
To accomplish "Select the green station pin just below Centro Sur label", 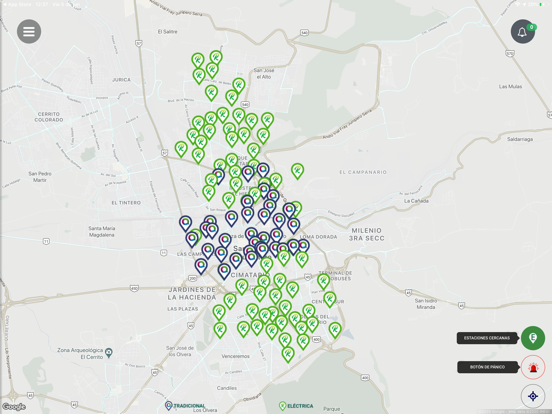I will click(x=330, y=300).
